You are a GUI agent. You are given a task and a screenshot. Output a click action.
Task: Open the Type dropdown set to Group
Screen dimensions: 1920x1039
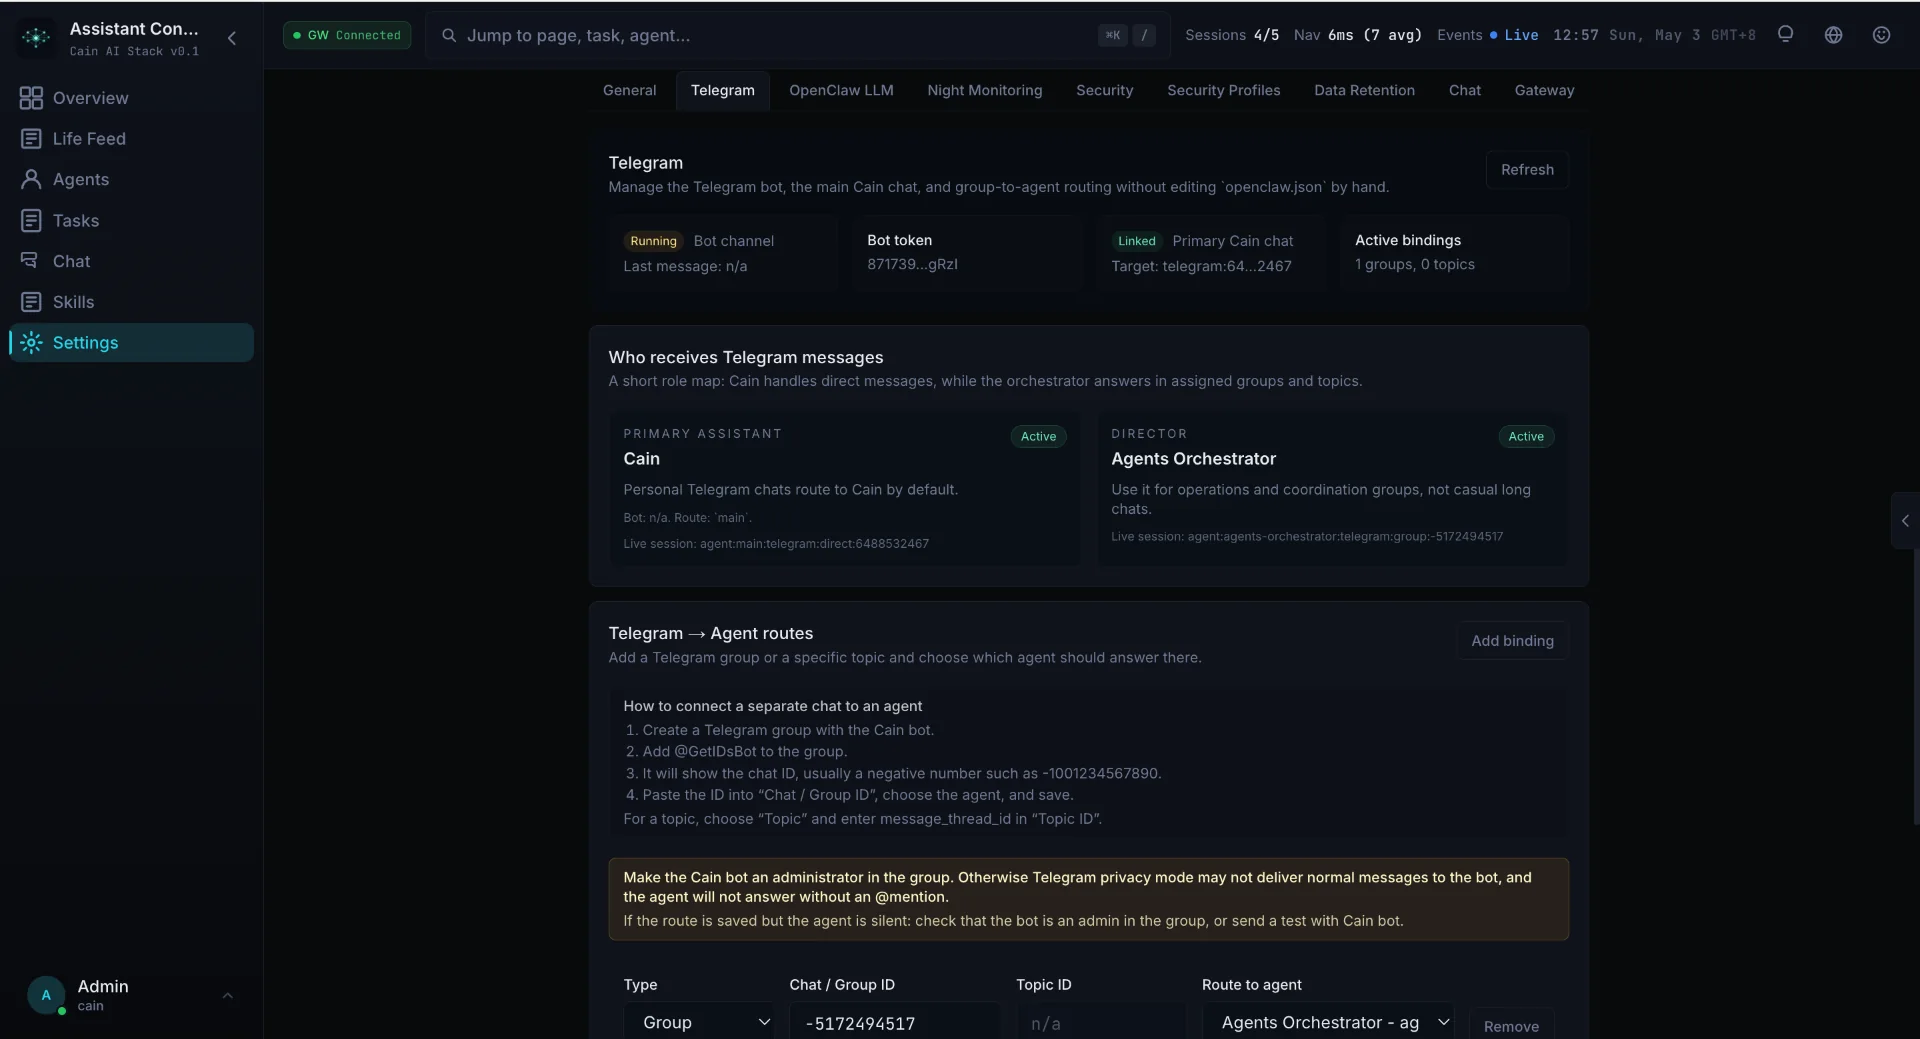pos(699,1022)
